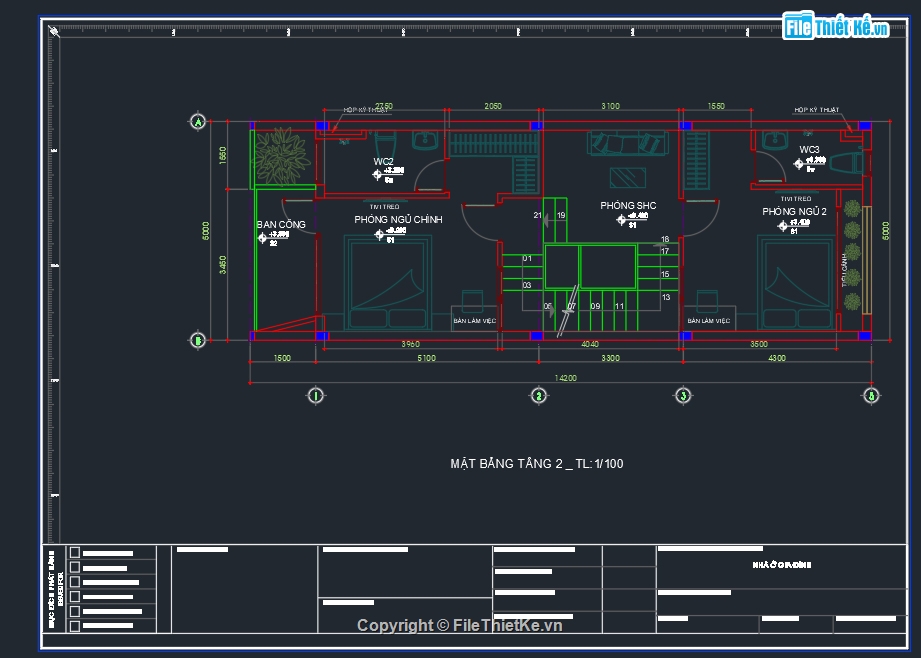Select grid axis bubble A
921x658 pixels.
pos(198,122)
